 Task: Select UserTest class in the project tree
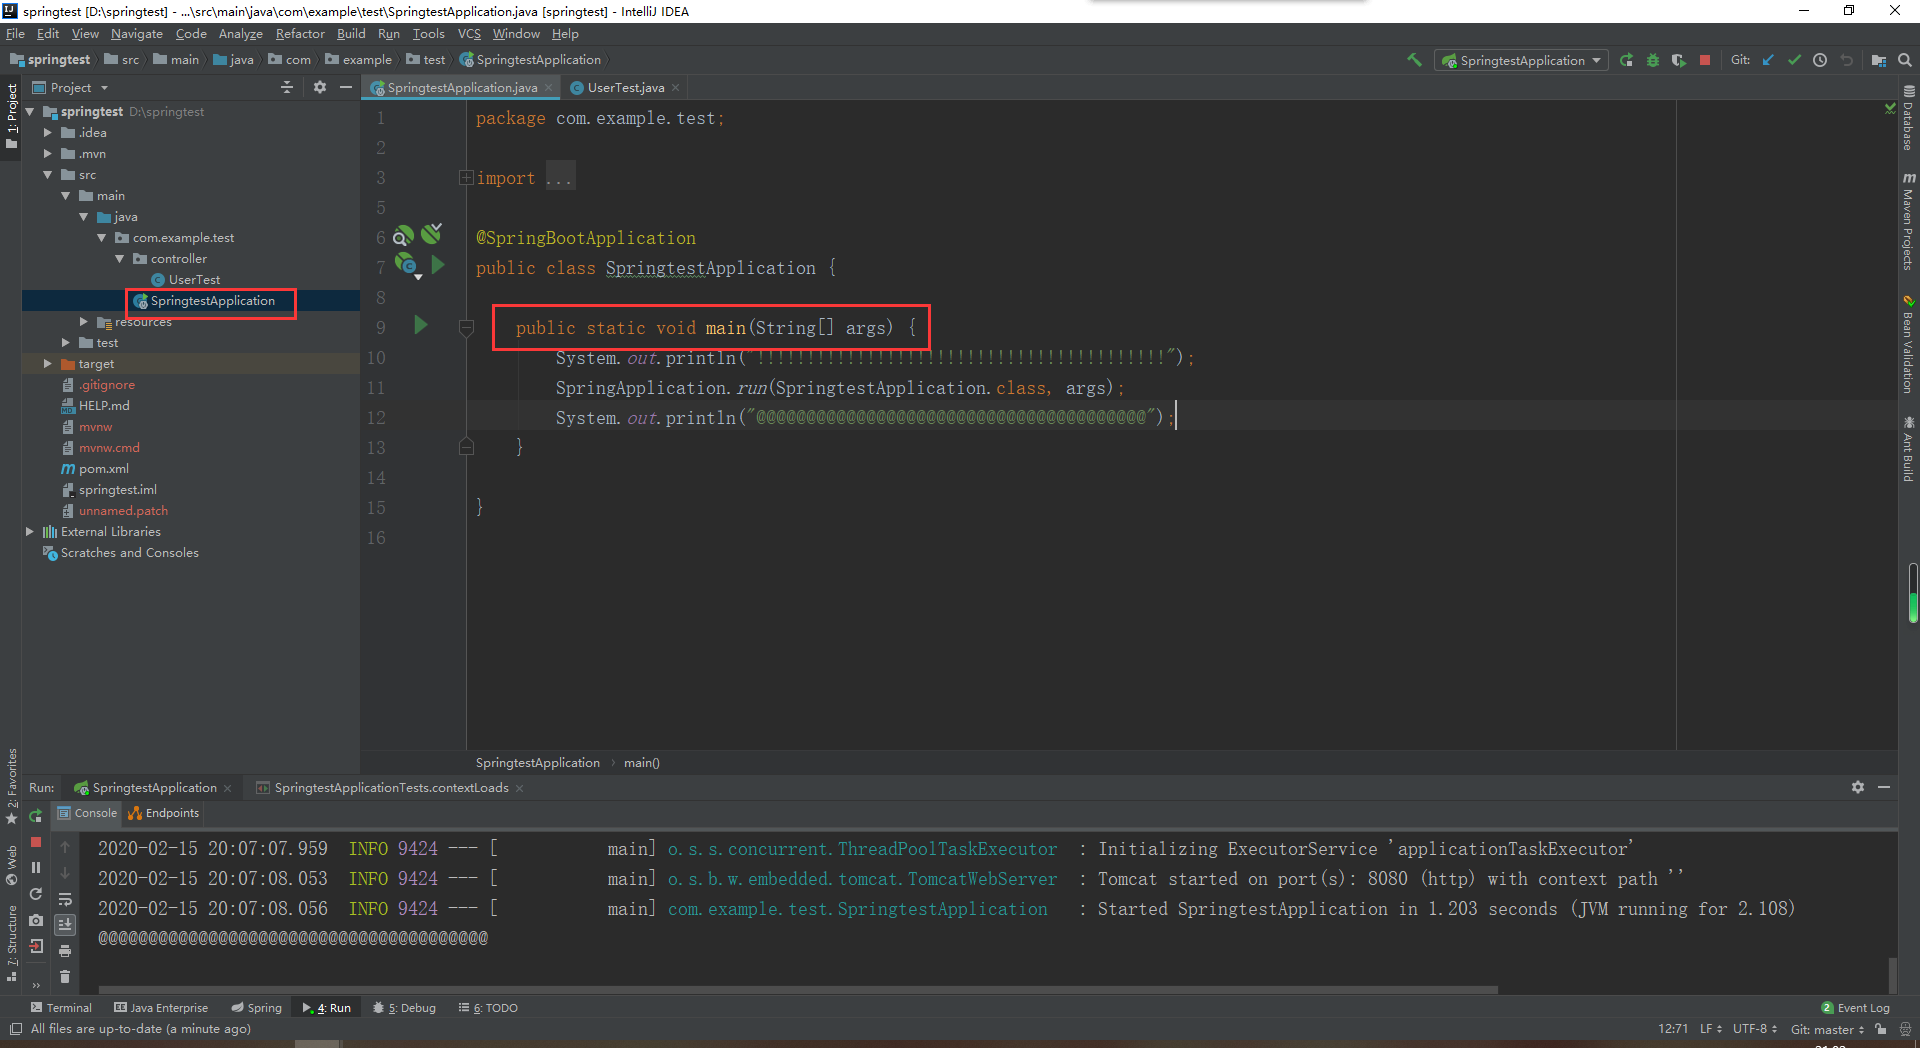pyautogui.click(x=194, y=279)
